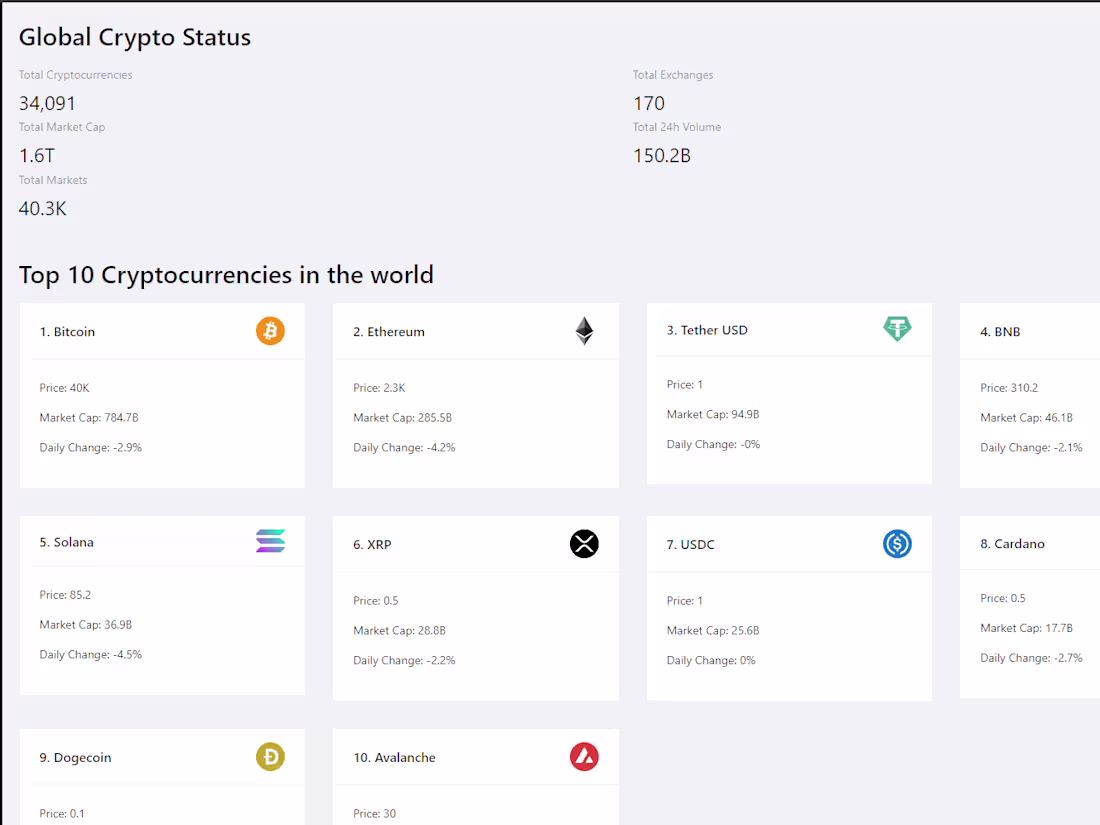The image size is (1100, 825).
Task: Click the Total Exchanges value 170
Action: click(x=649, y=103)
